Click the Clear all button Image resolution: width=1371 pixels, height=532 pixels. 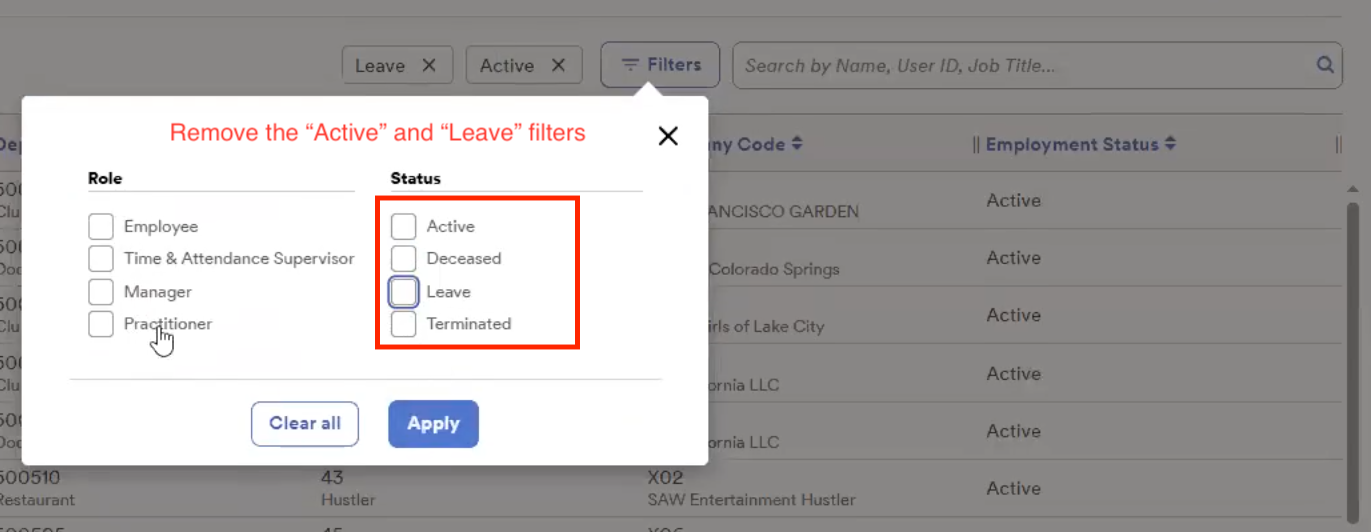point(305,424)
